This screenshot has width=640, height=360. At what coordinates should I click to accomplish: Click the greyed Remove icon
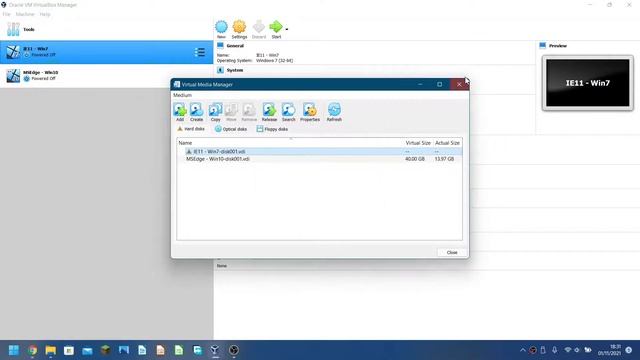click(x=249, y=112)
